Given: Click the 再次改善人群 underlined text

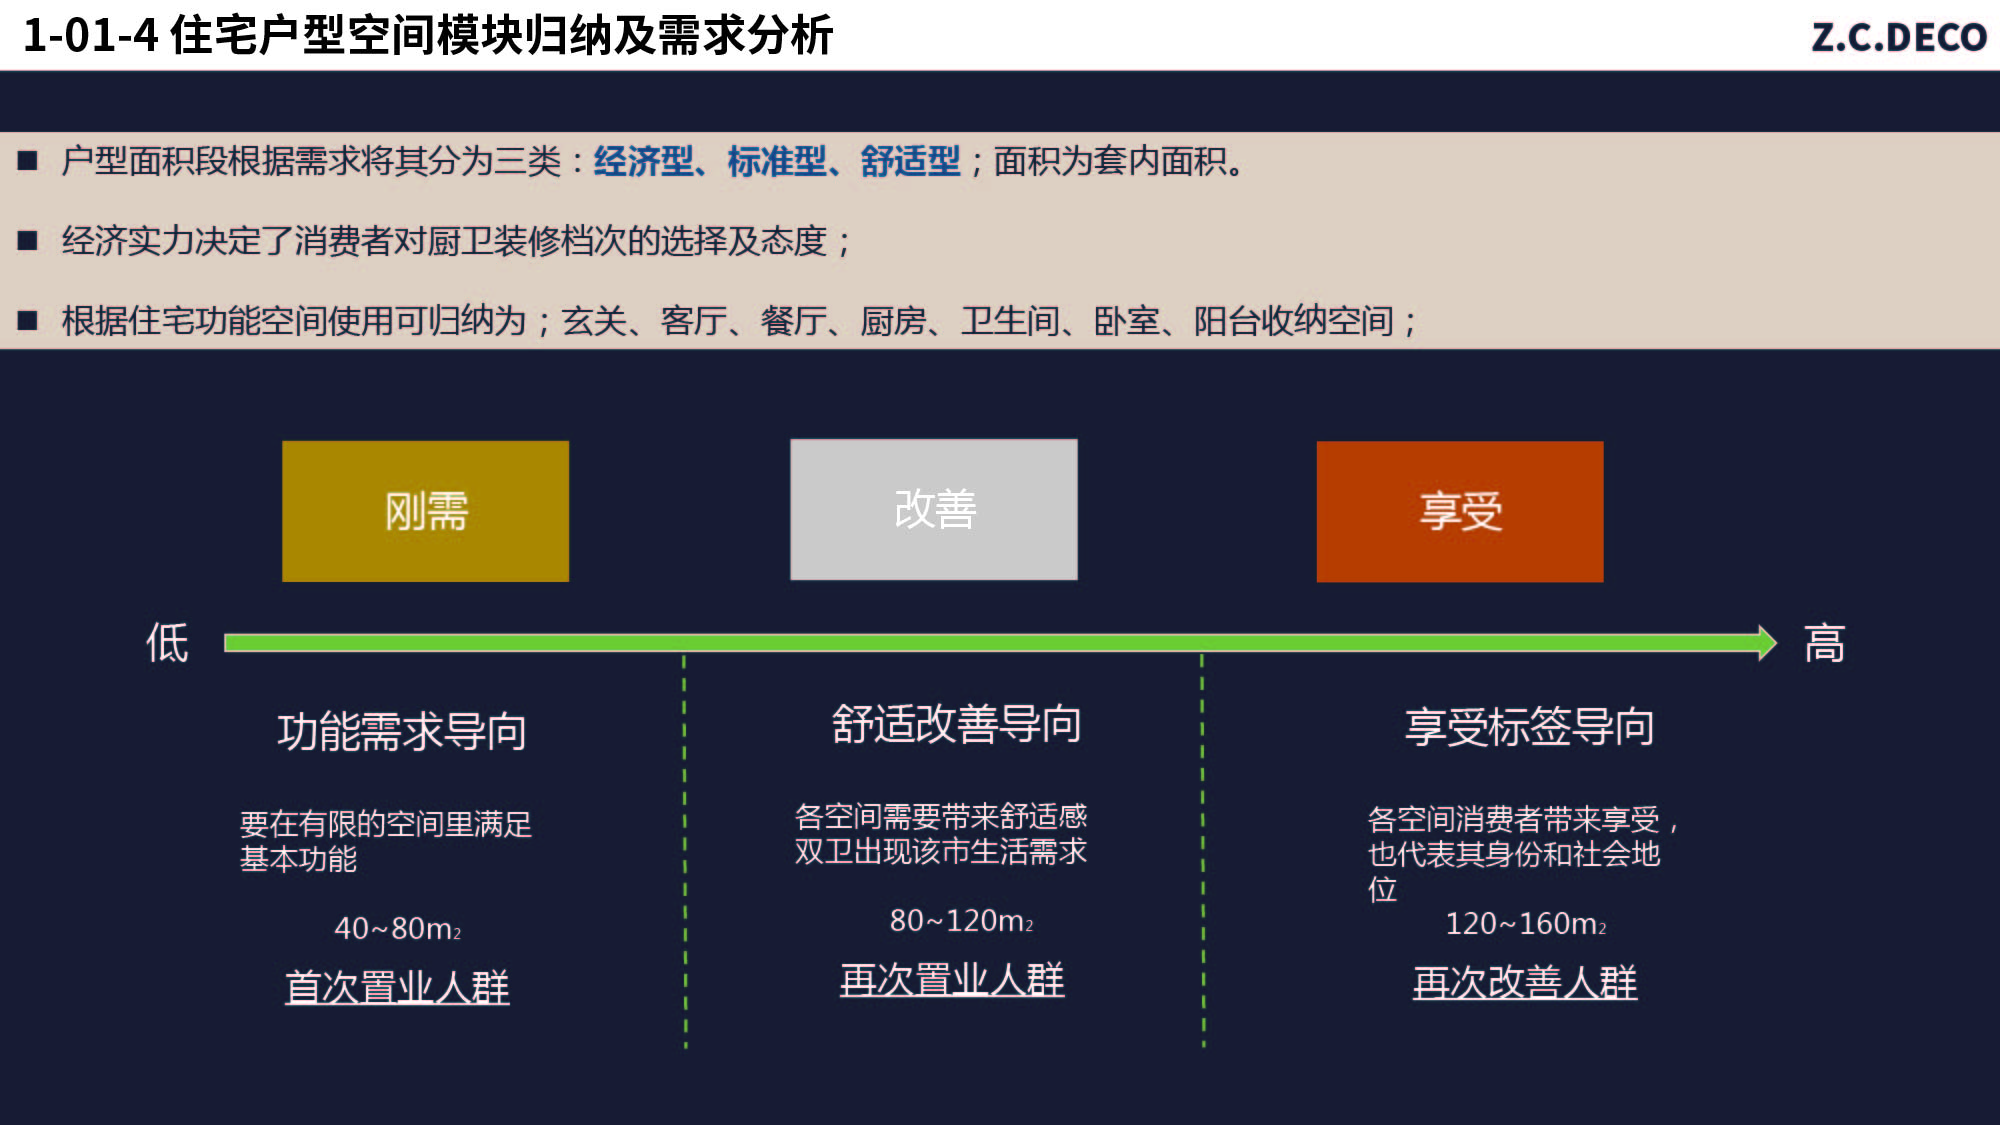Looking at the screenshot, I should coord(1524,982).
